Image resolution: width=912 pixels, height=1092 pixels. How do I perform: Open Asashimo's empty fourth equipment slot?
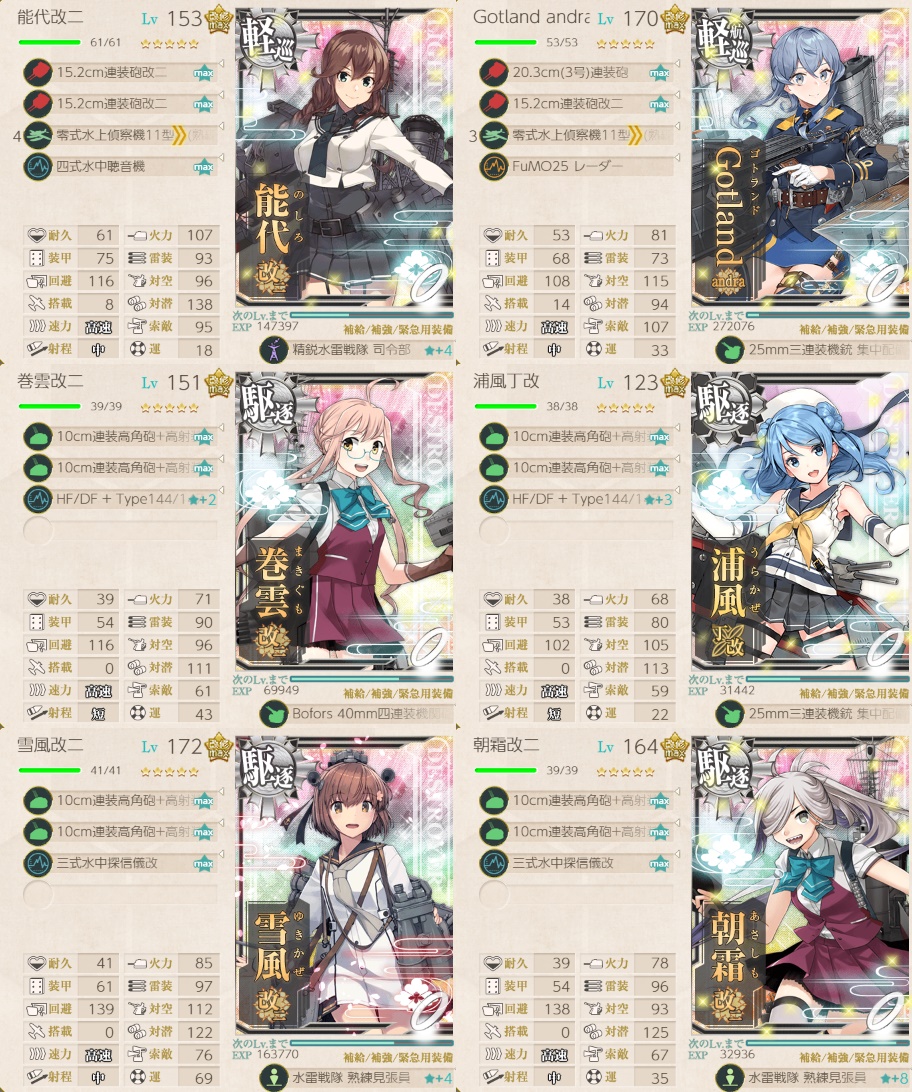pos(576,894)
